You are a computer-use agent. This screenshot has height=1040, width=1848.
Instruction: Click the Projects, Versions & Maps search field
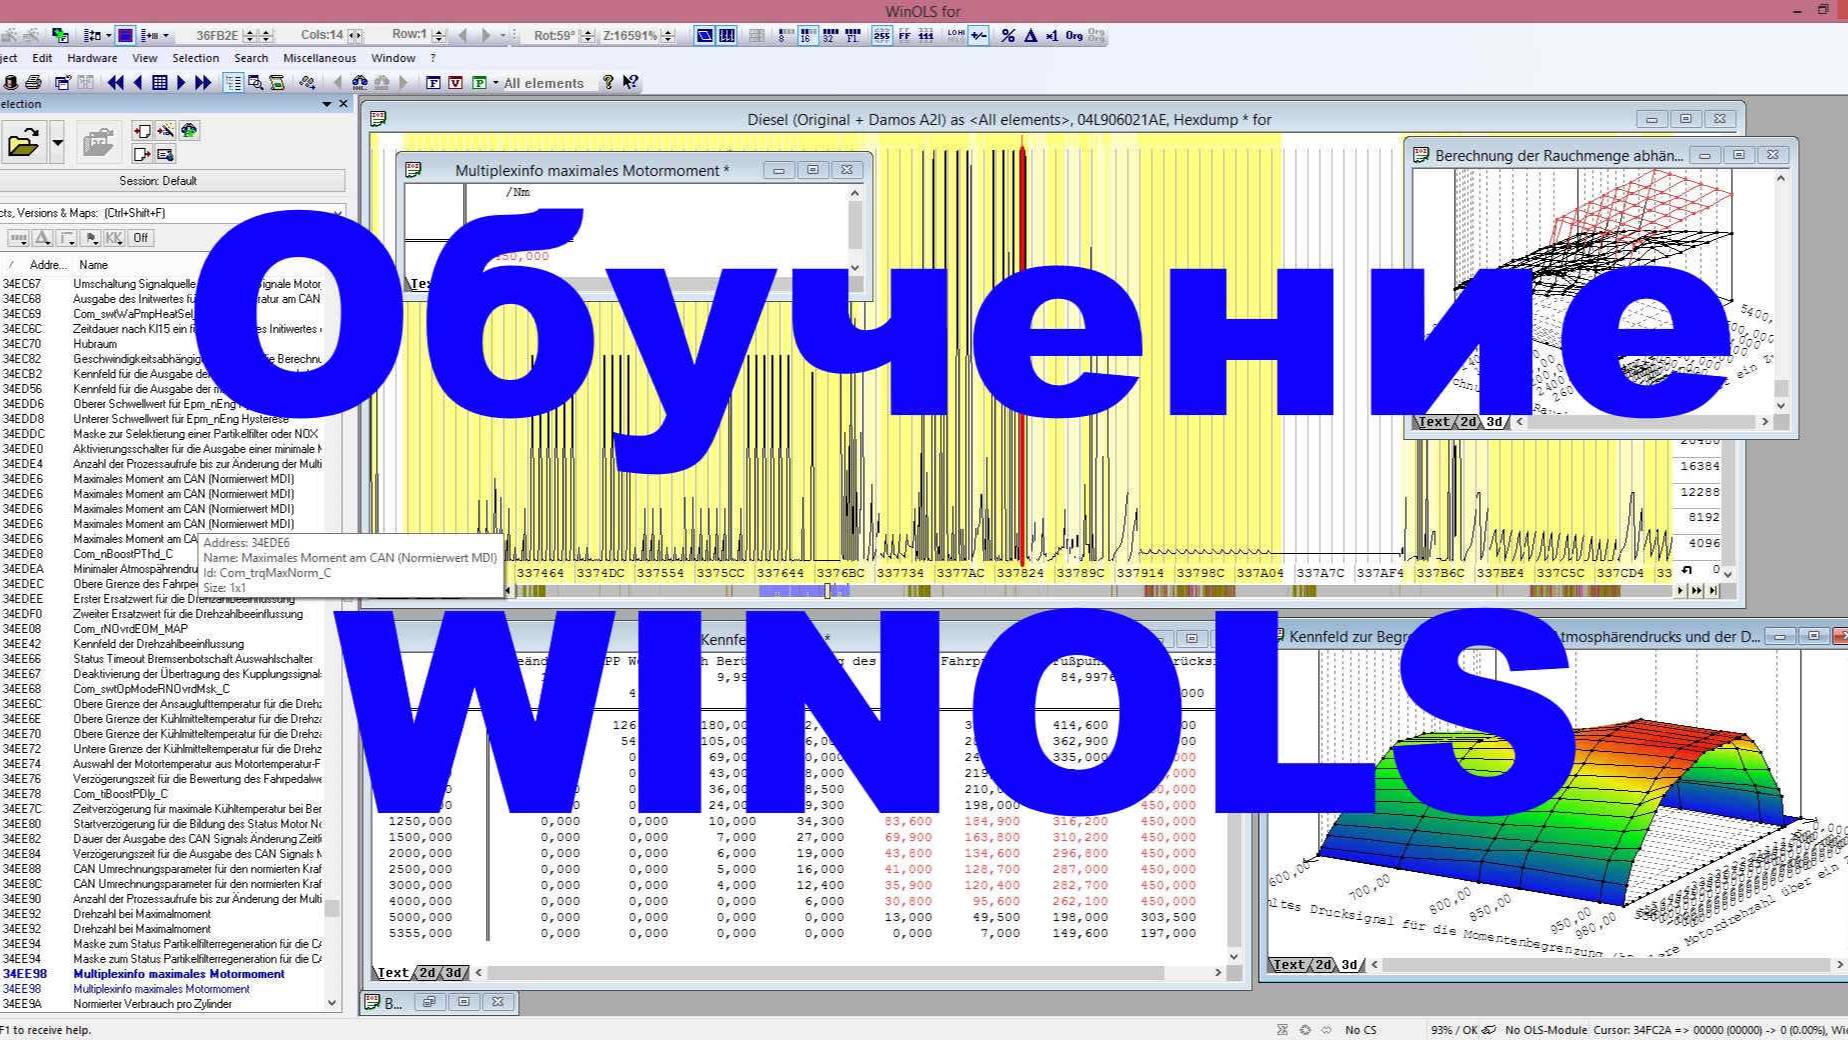pyautogui.click(x=170, y=213)
